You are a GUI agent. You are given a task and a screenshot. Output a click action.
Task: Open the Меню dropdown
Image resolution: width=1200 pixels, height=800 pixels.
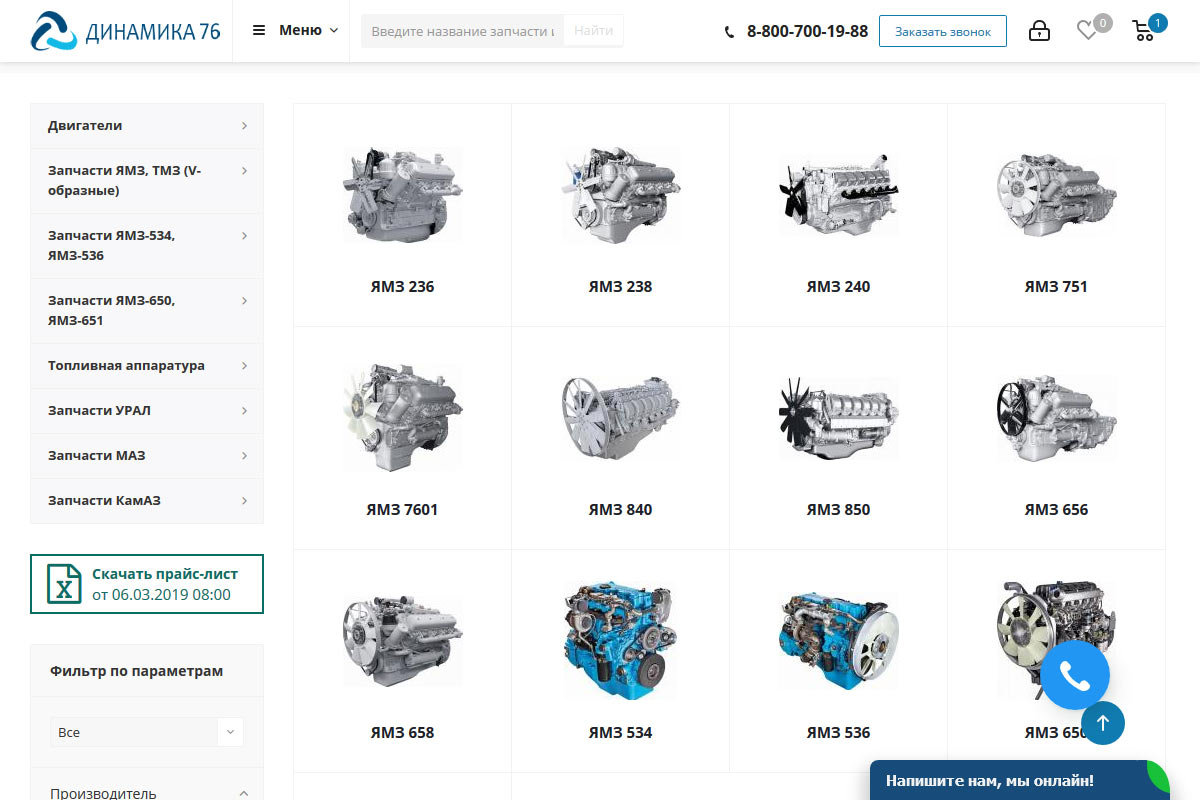point(295,30)
